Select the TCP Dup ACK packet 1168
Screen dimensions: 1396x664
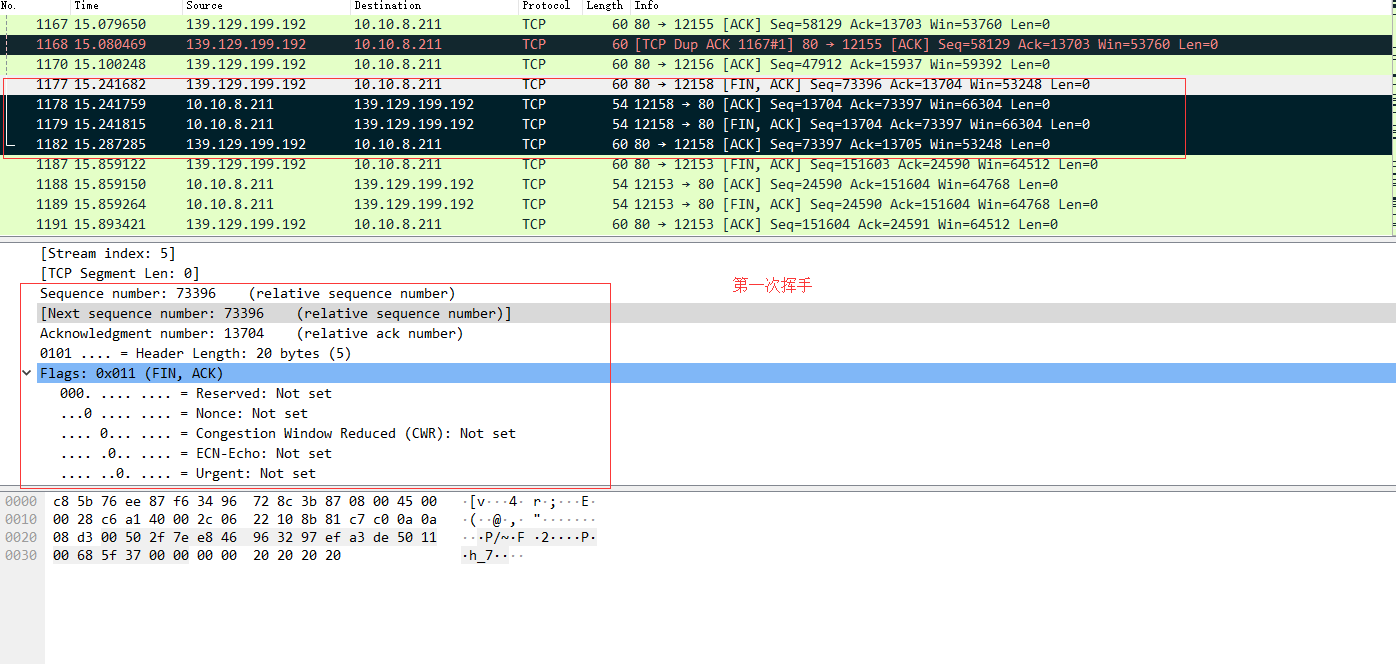click(x=698, y=44)
